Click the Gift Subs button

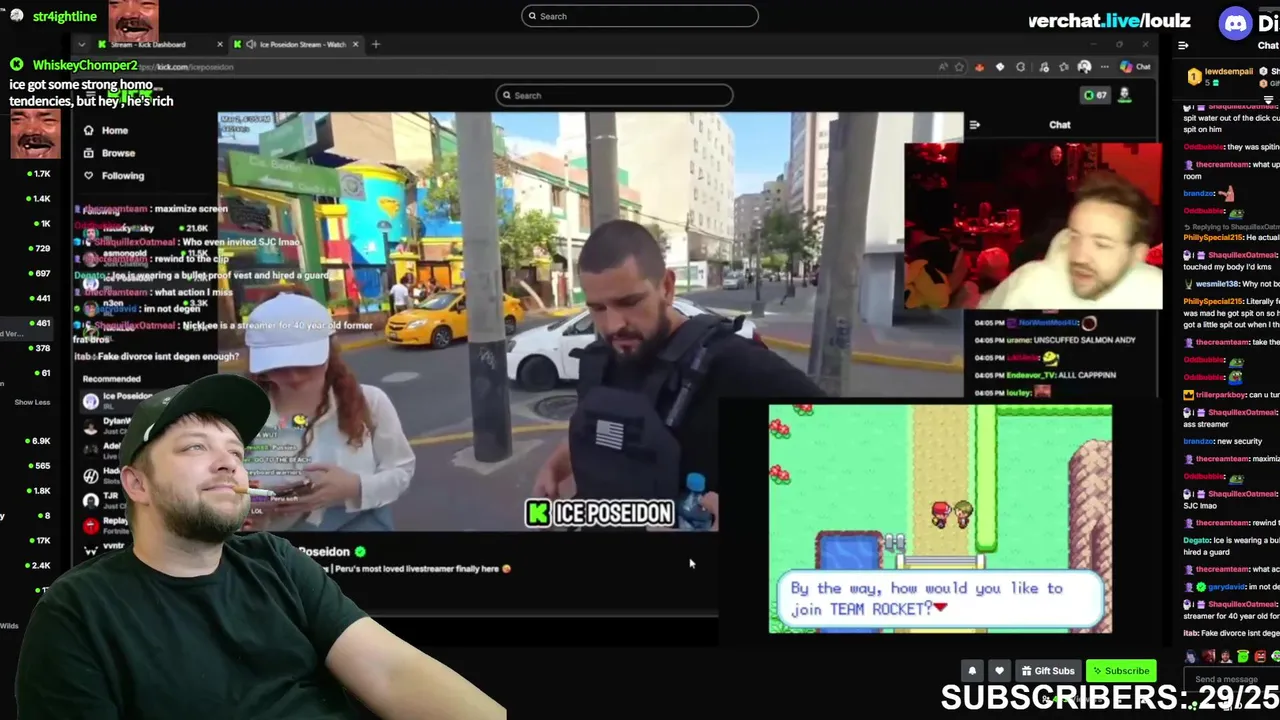coord(1048,671)
